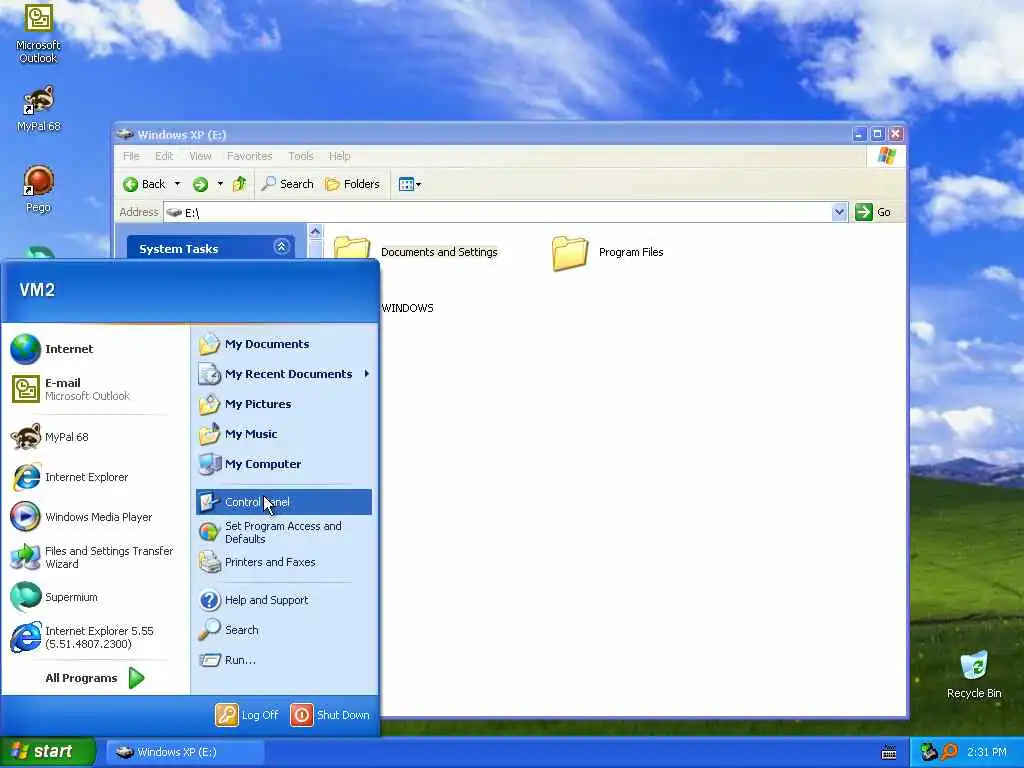
Task: Collapse the System Tasks panel
Action: point(281,247)
